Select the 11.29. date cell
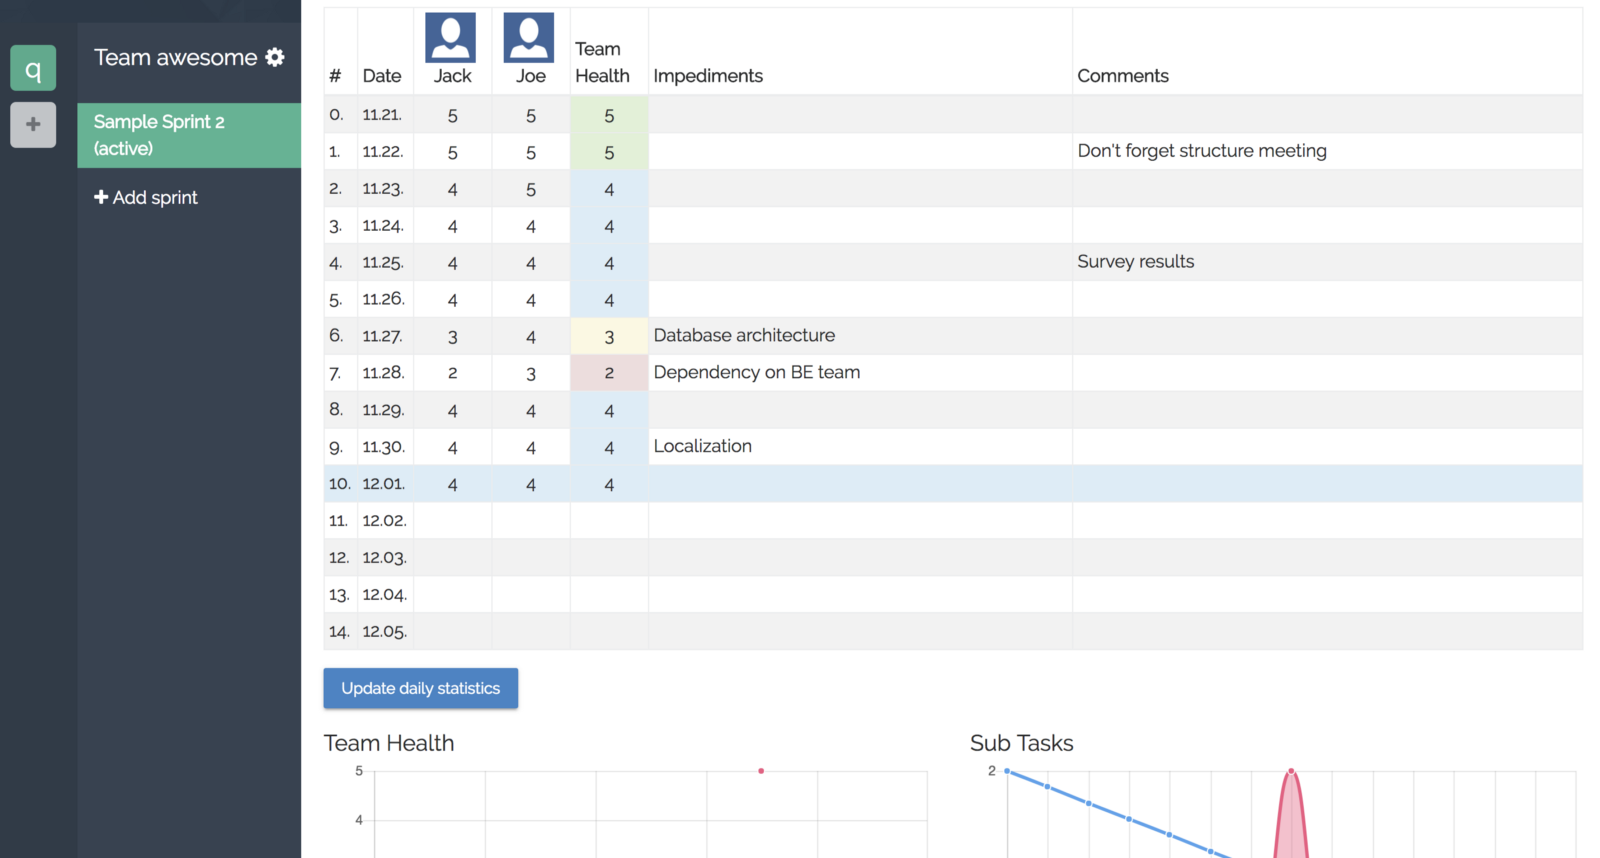This screenshot has height=858, width=1600. point(385,410)
